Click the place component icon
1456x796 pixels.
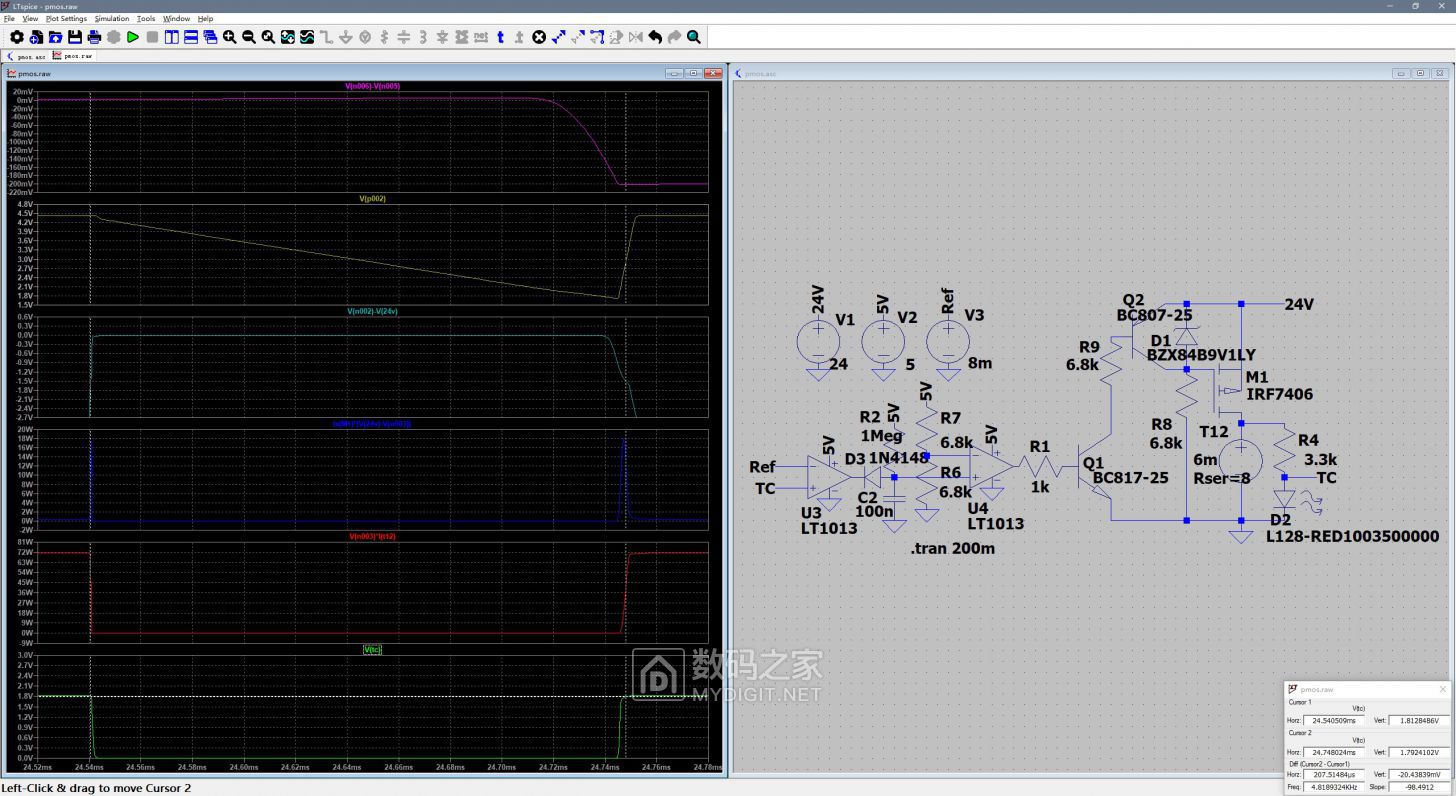click(x=461, y=37)
